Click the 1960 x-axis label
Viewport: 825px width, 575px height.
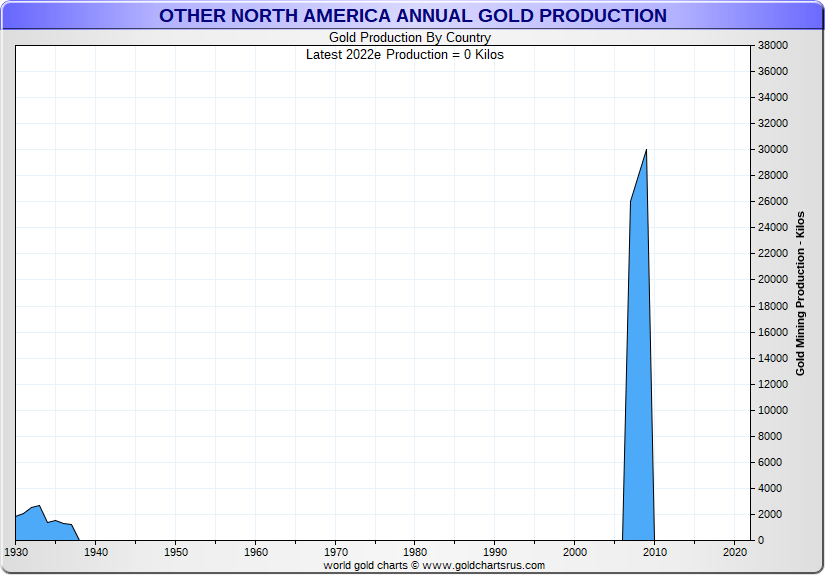click(x=256, y=552)
